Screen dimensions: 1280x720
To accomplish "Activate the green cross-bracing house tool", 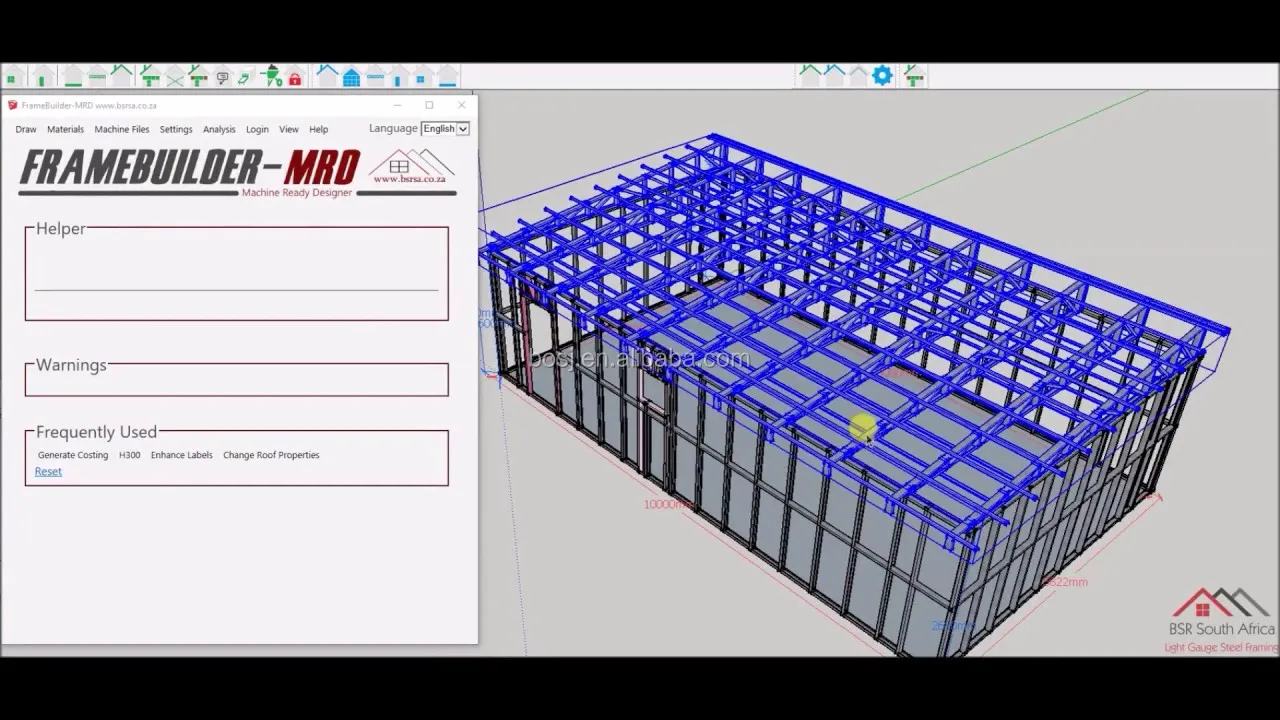I will 175,76.
